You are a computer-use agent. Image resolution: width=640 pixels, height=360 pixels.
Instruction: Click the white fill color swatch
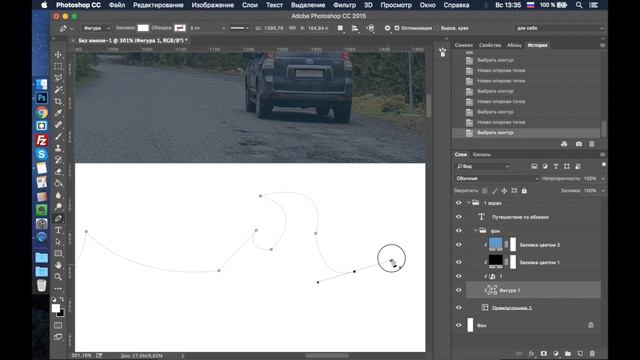click(143, 28)
